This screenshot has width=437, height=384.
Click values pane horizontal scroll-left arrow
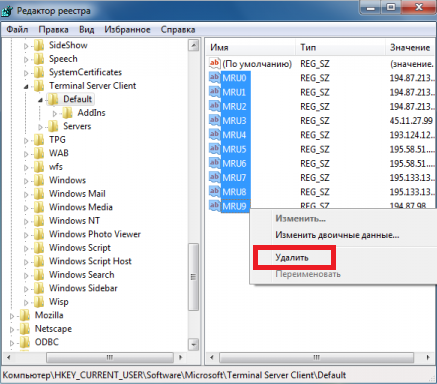[211, 357]
